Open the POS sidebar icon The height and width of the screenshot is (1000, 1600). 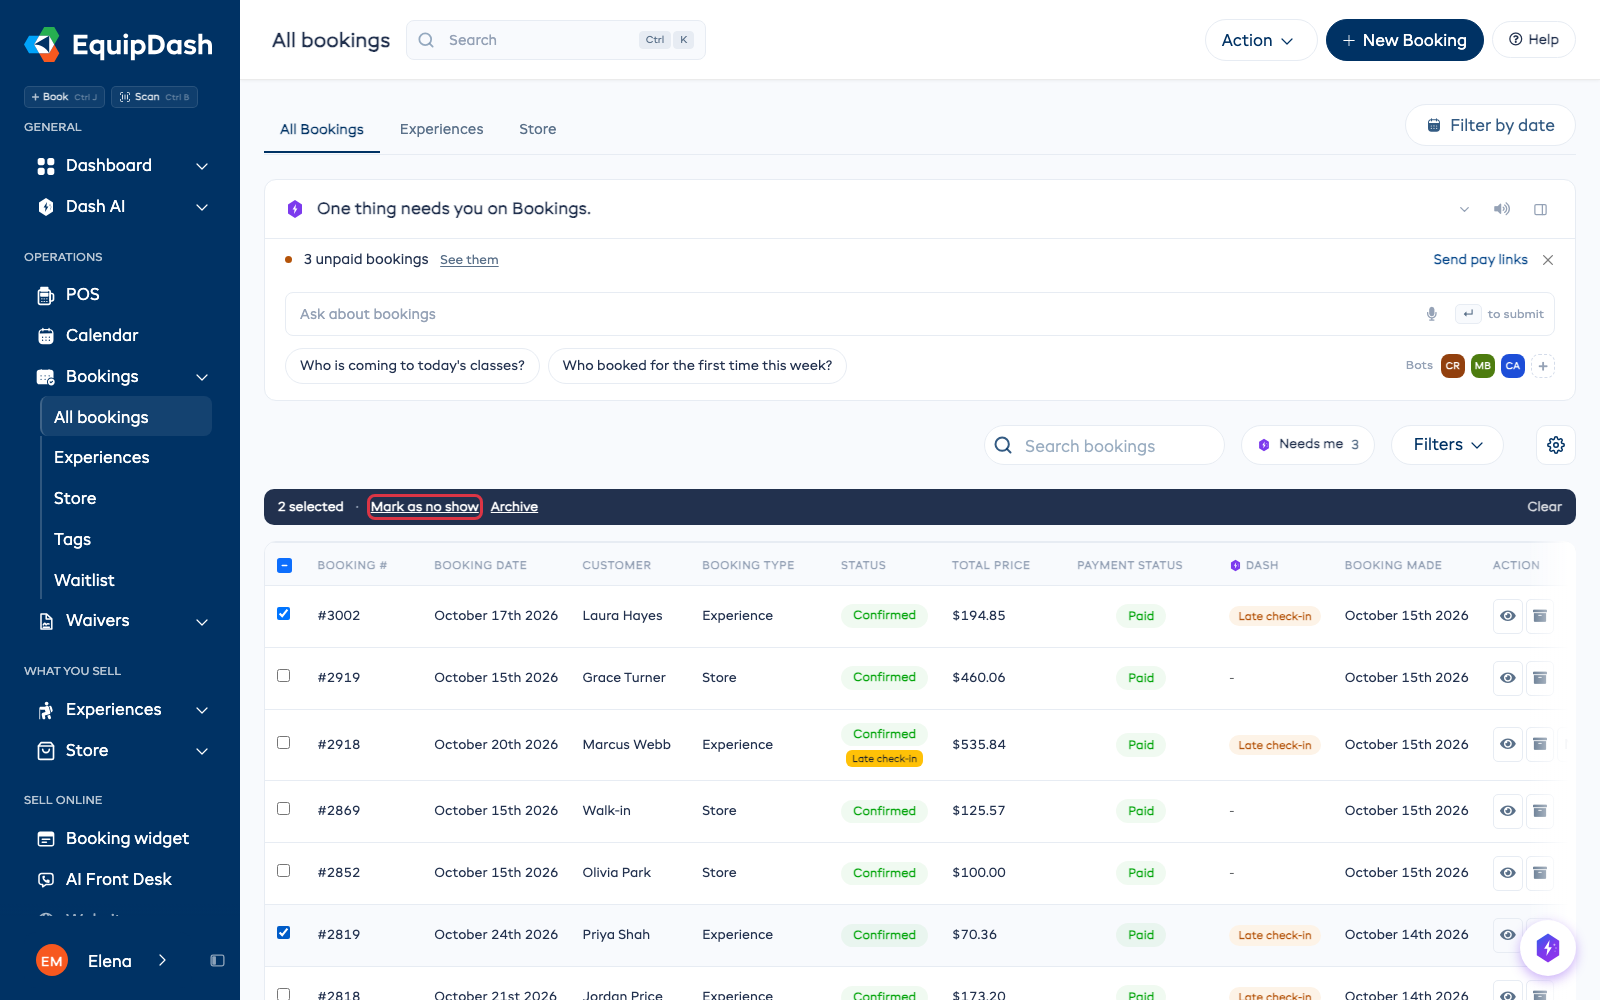(x=46, y=295)
